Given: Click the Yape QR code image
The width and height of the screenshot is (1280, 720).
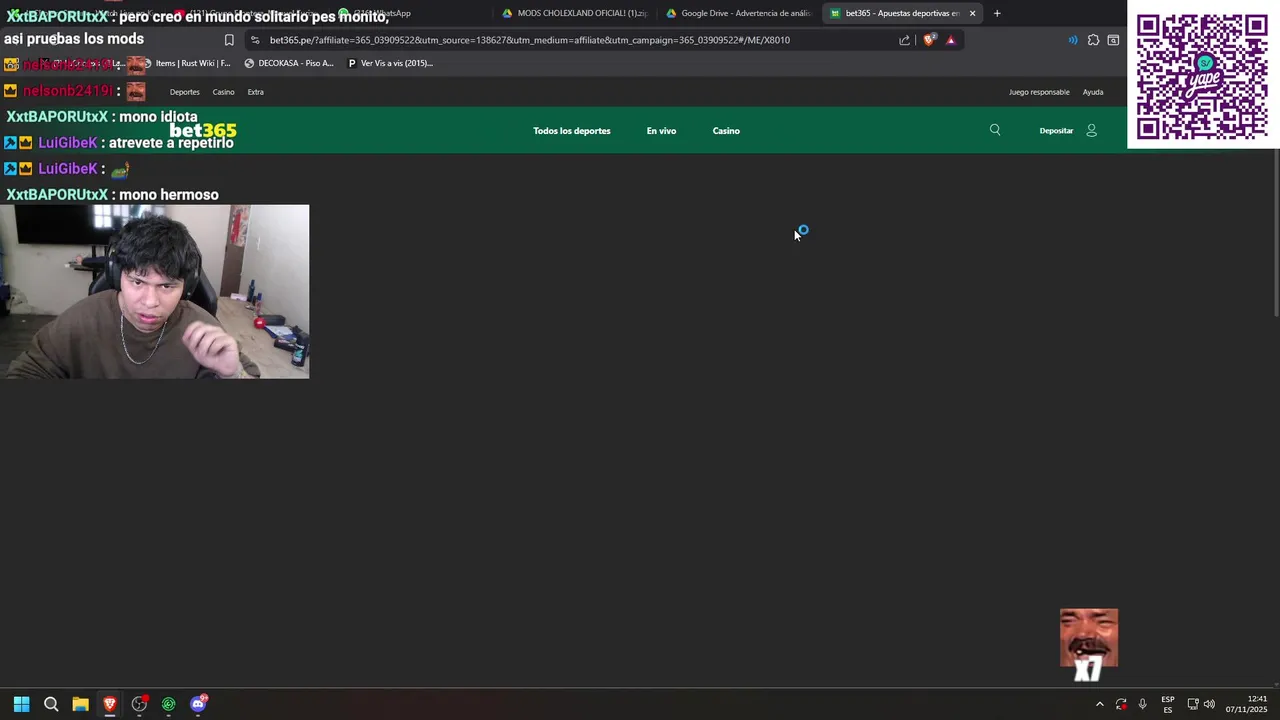Looking at the screenshot, I should 1203,76.
